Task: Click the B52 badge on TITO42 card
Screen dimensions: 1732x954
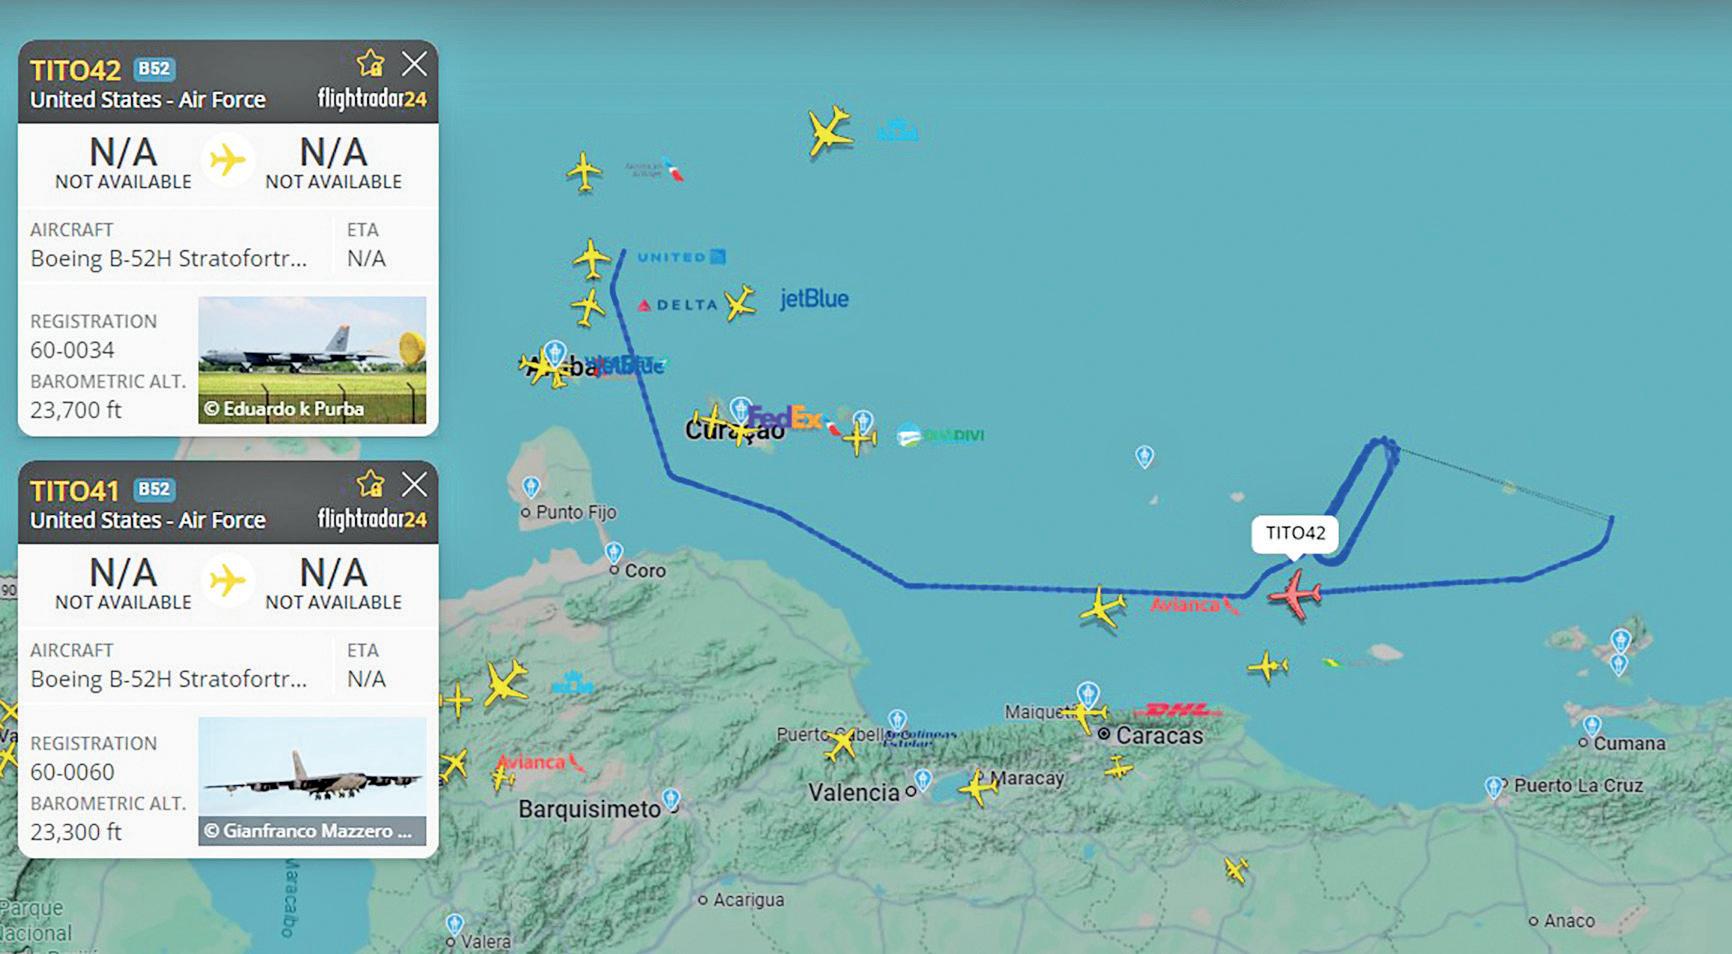Action: (154, 69)
